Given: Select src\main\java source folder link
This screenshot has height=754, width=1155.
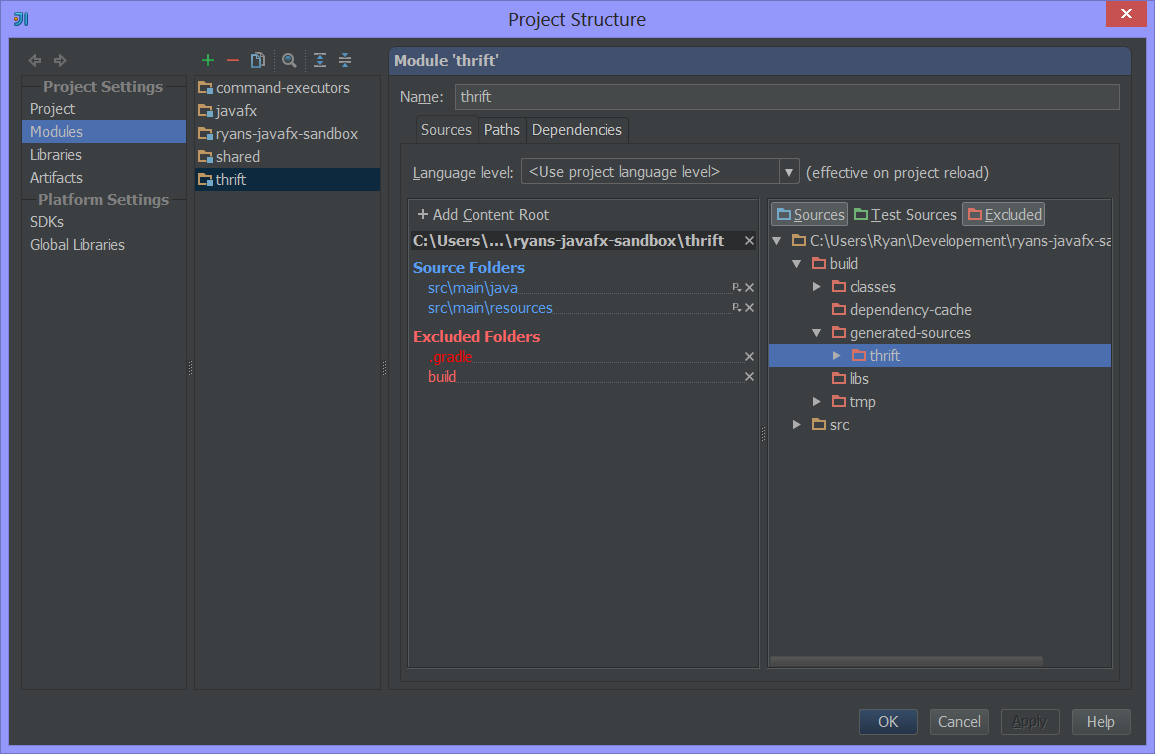Looking at the screenshot, I should point(473,288).
